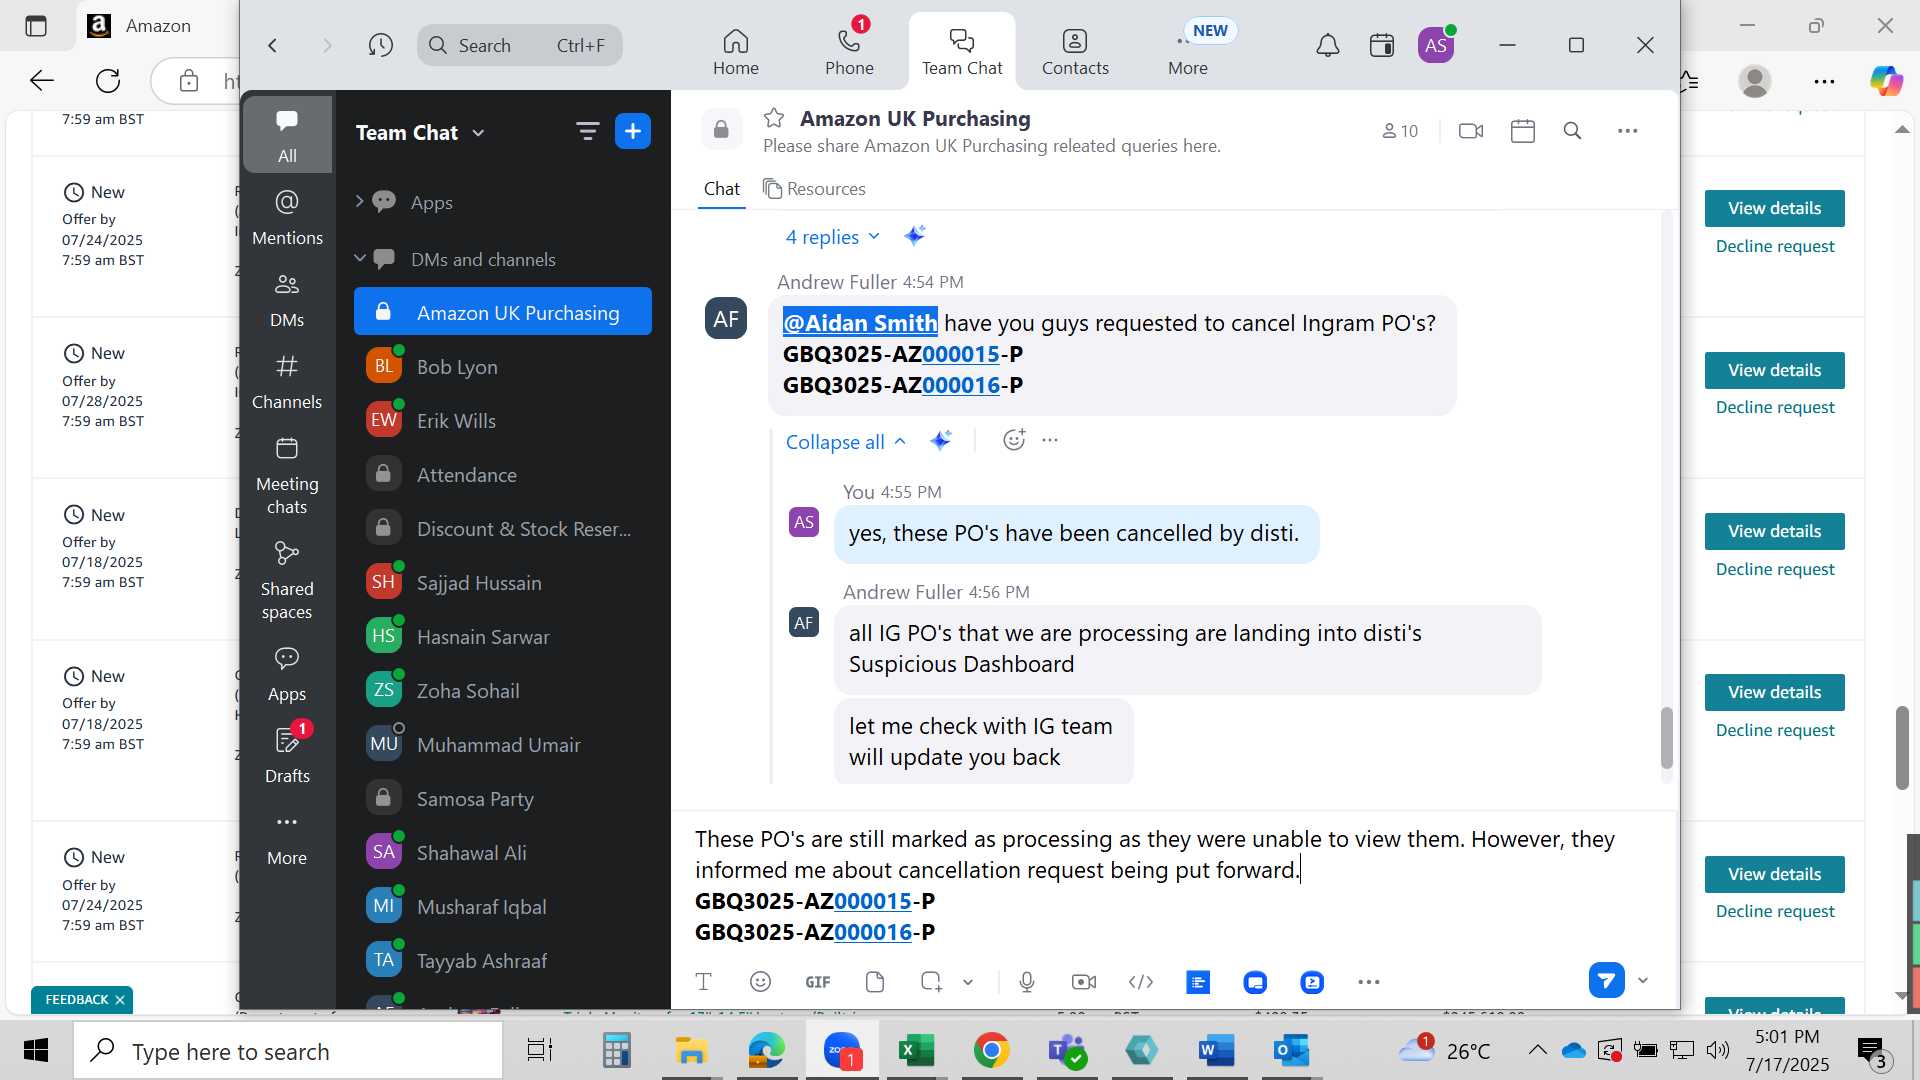The width and height of the screenshot is (1920, 1080).
Task: Open the 000016 link in Andrew's message
Action: click(x=961, y=385)
